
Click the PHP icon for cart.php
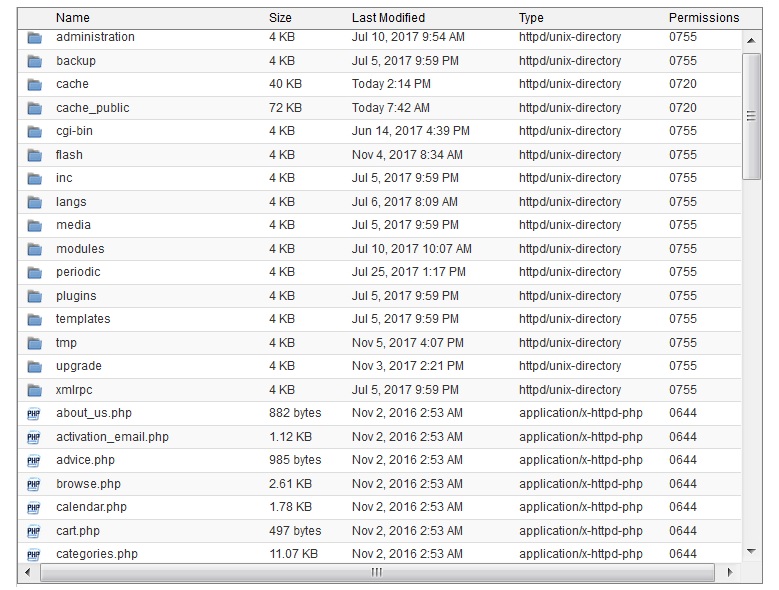[x=34, y=531]
